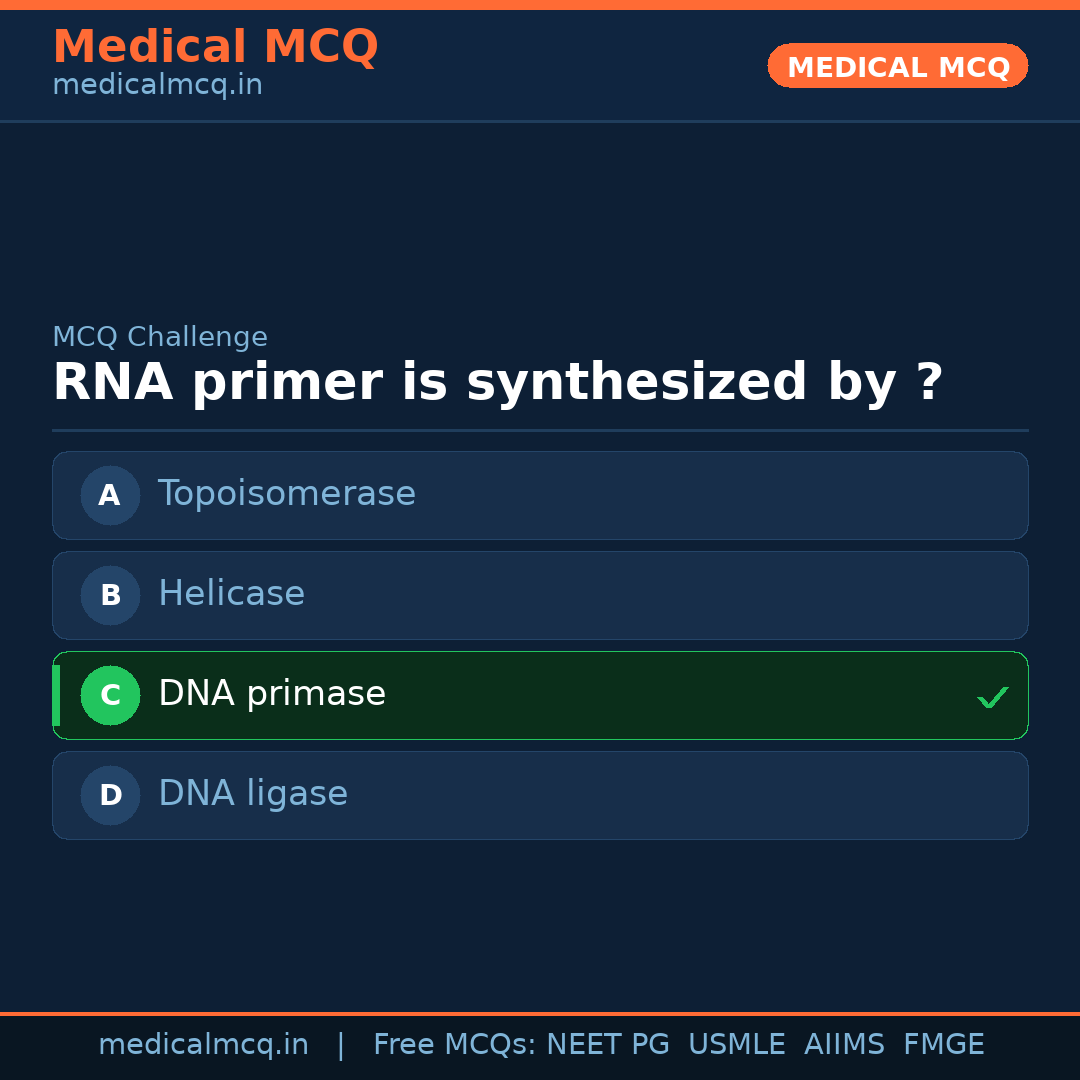Click the option A letter circle
The width and height of the screenshot is (1080, 1080).
click(x=110, y=495)
